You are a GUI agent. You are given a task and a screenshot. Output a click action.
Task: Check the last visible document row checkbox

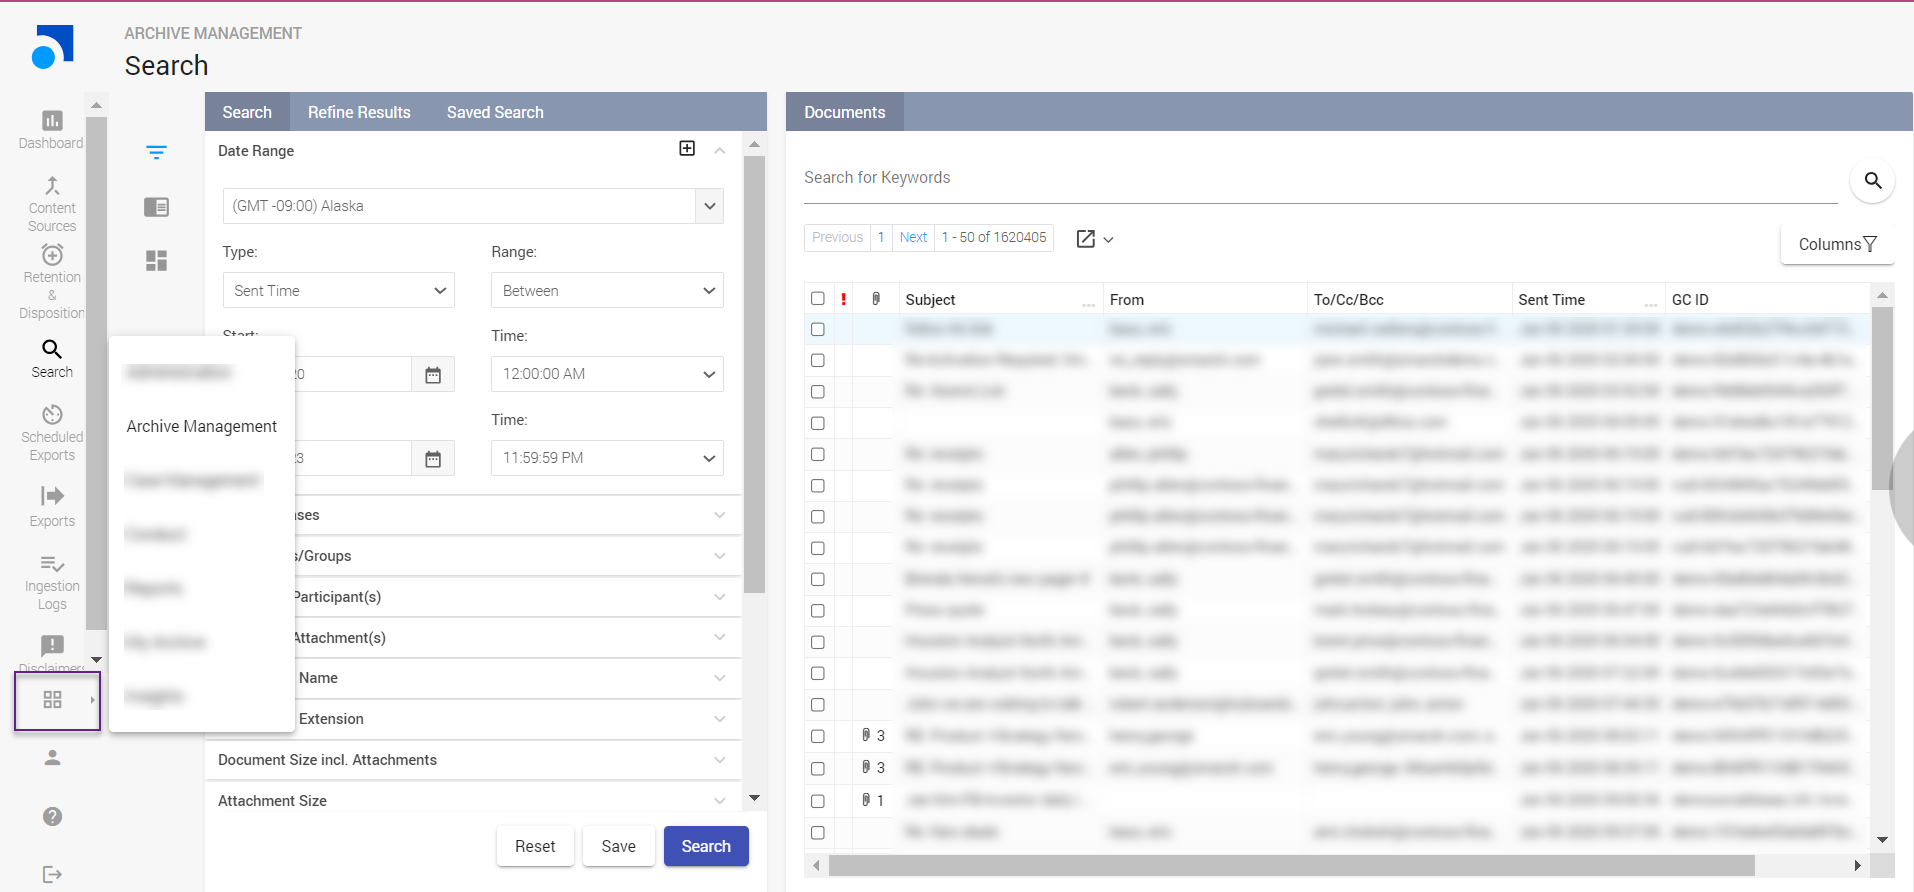pyautogui.click(x=818, y=833)
